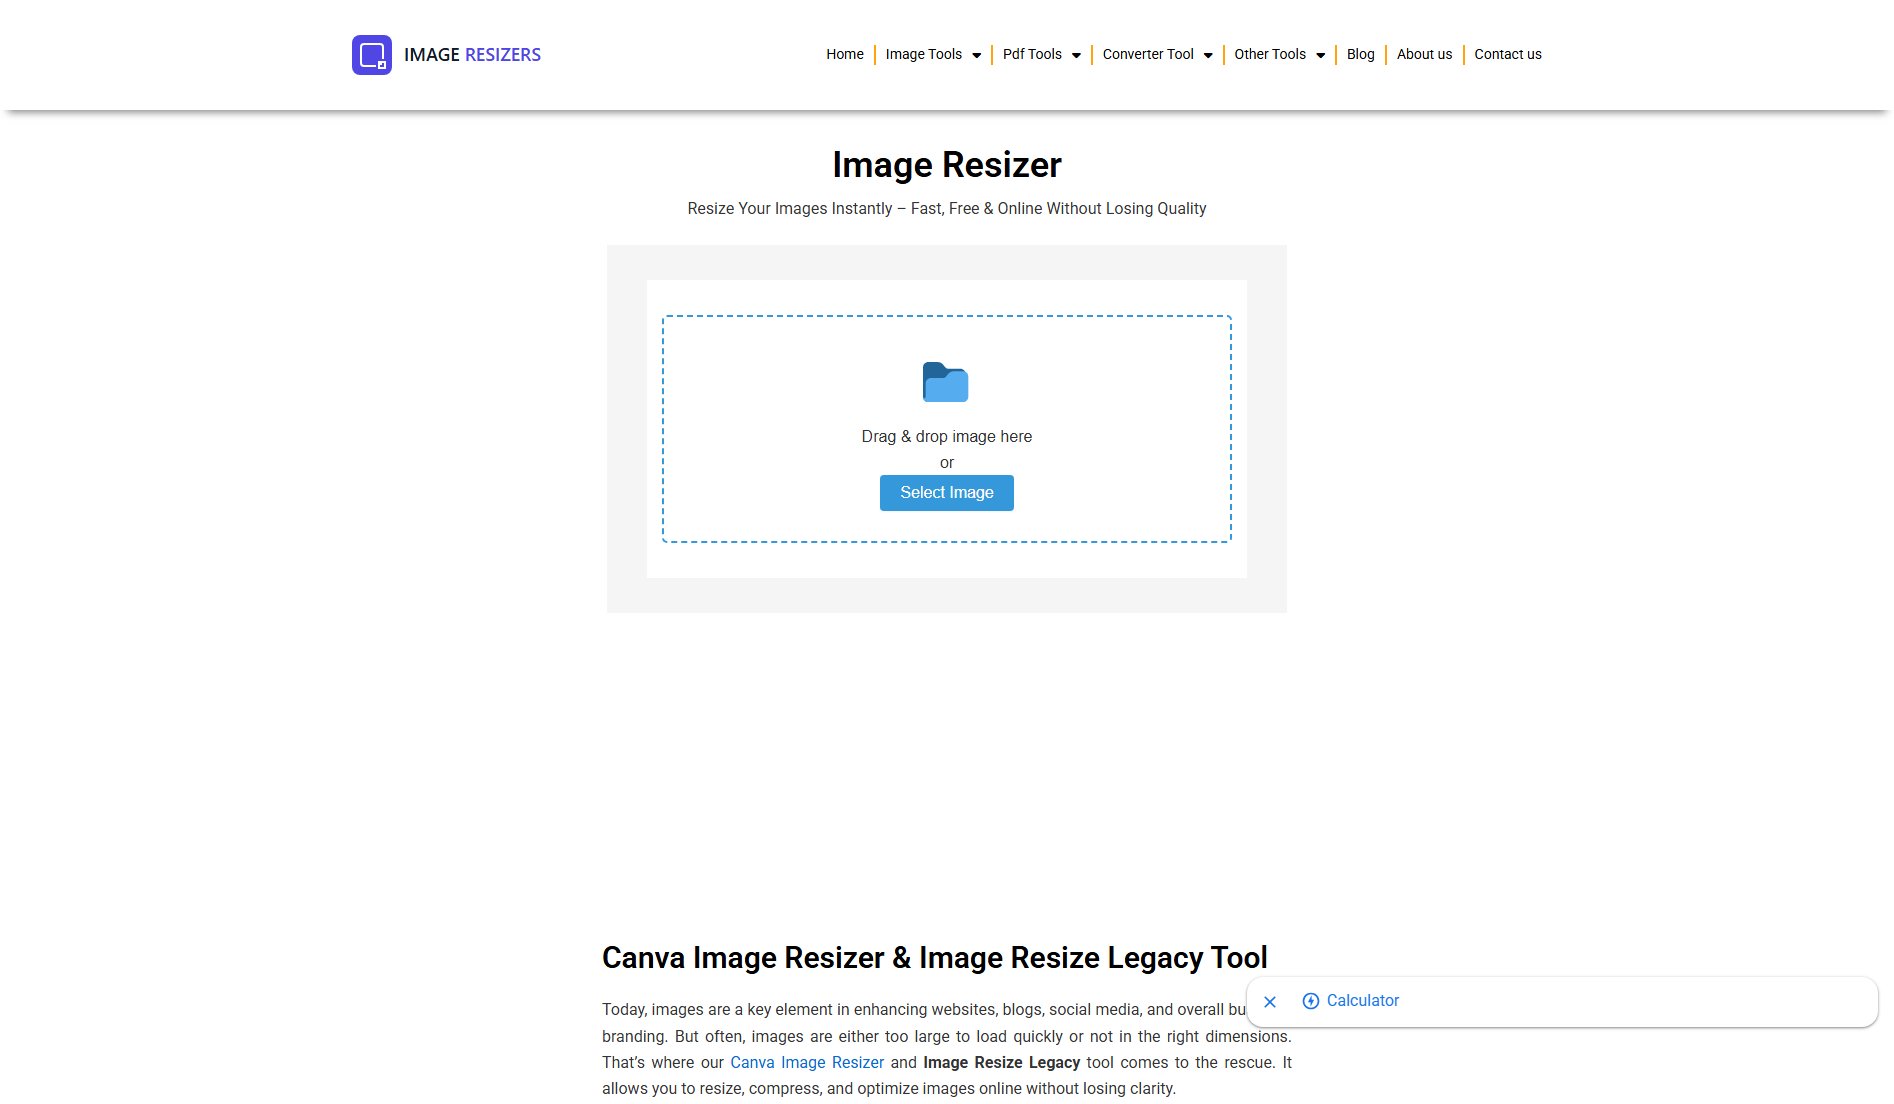Navigate to About us
Screen dimensions: 1894x1104
[1424, 55]
